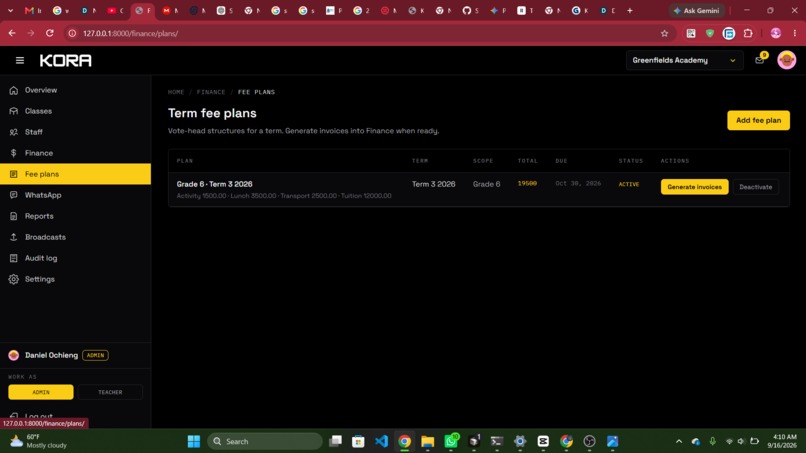Reload the page
This screenshot has height=453, width=806.
(50, 33)
